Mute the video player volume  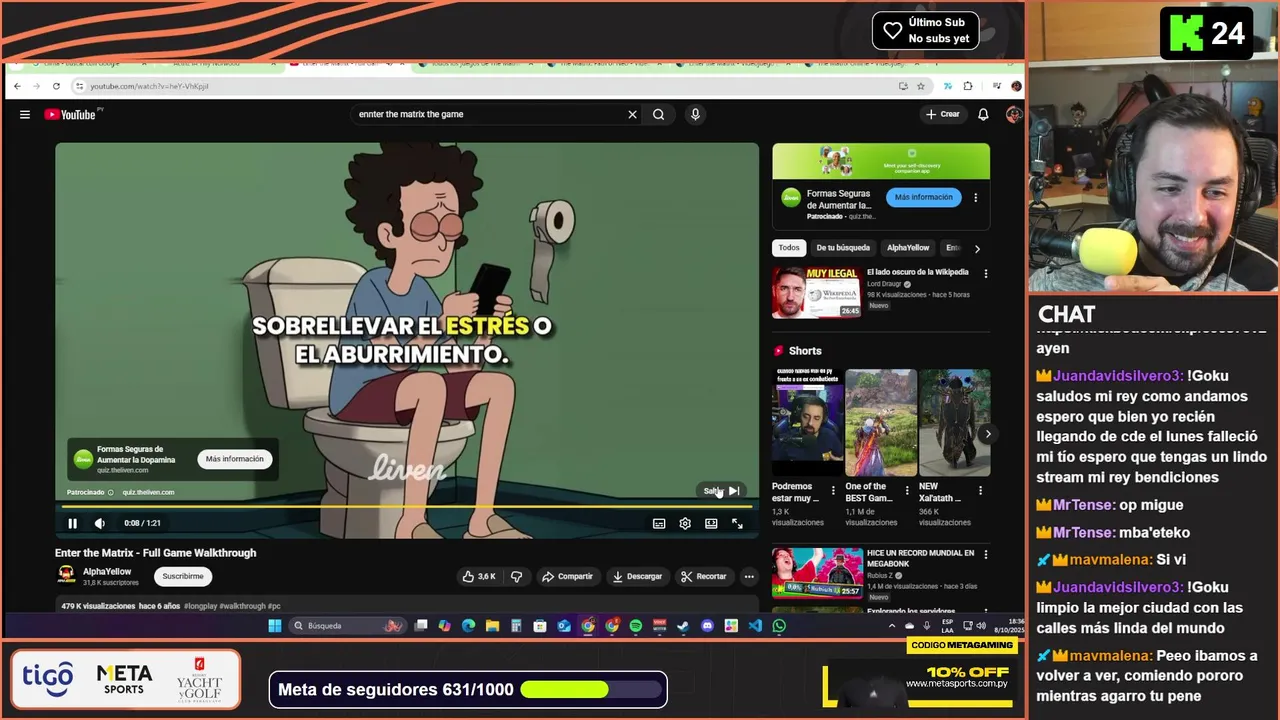coord(99,523)
